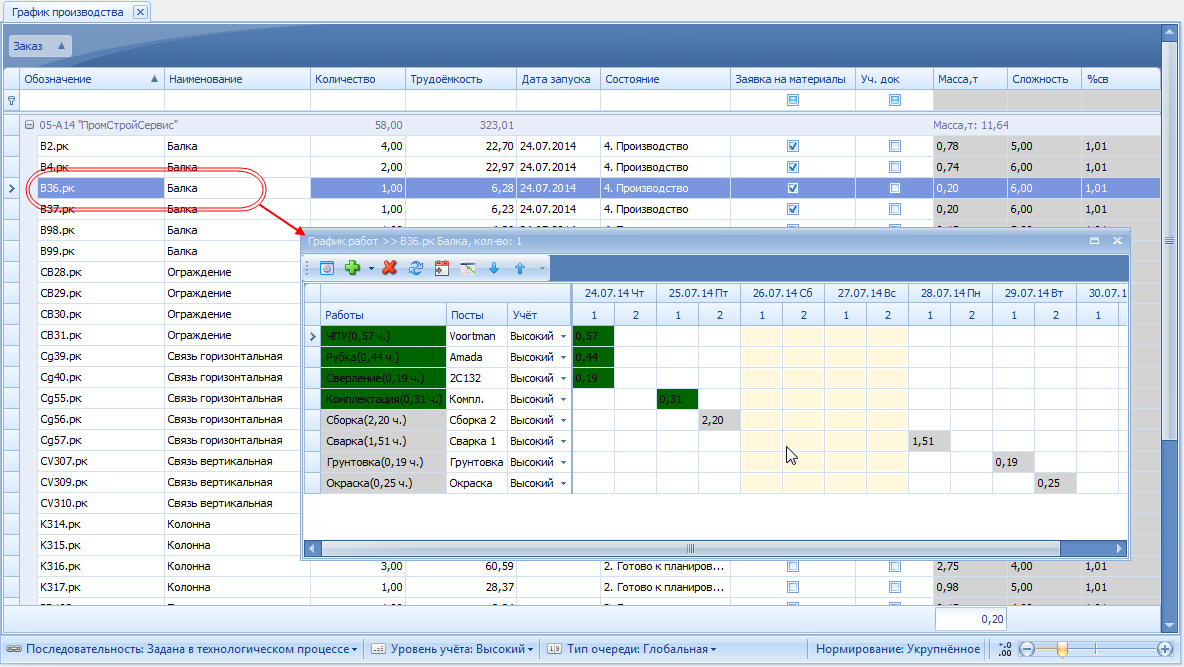The image size is (1184, 667).
Task: Click the blue up arrow icon
Action: 520,268
